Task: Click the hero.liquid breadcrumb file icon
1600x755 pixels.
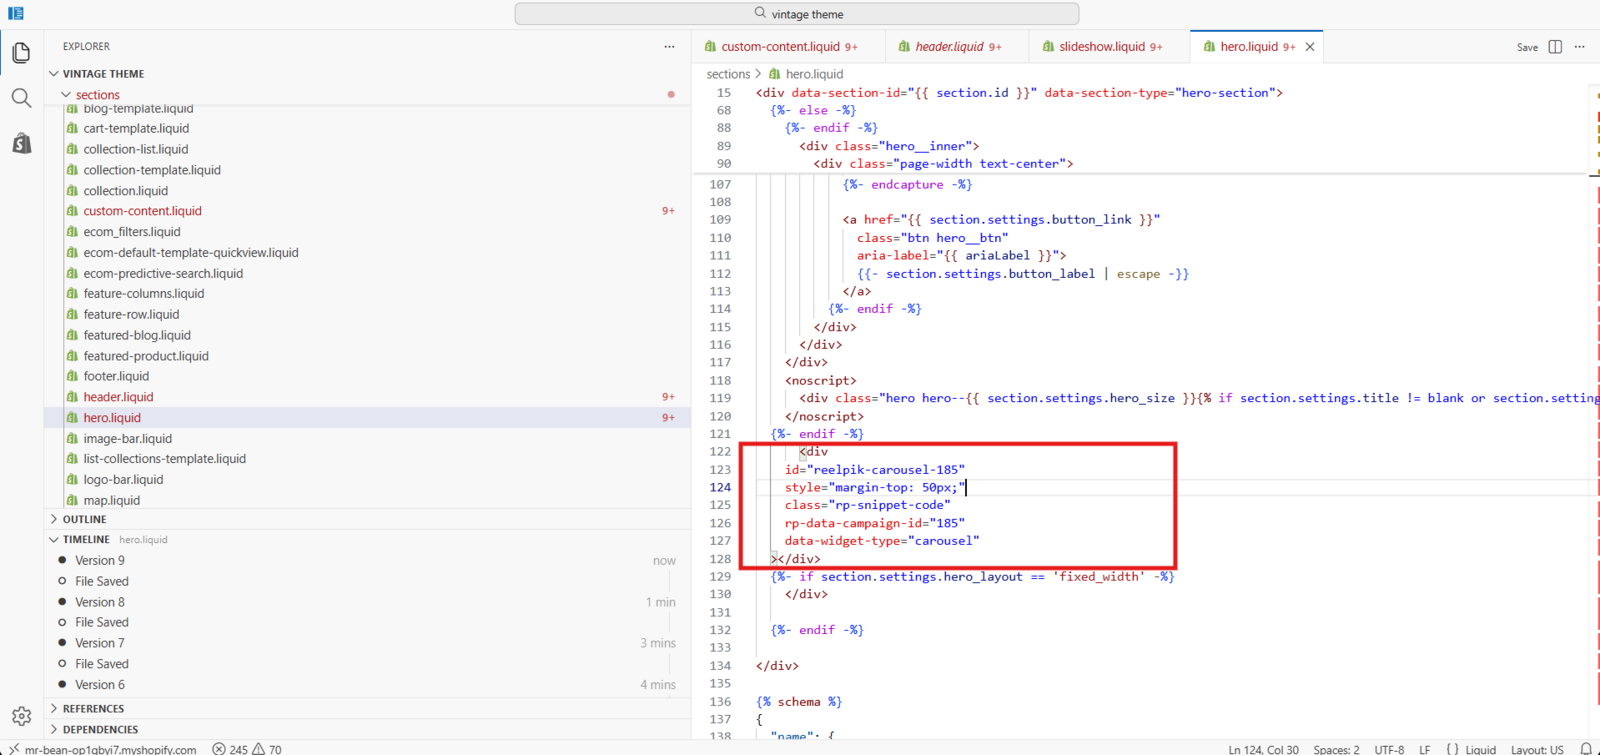Action: coord(775,74)
